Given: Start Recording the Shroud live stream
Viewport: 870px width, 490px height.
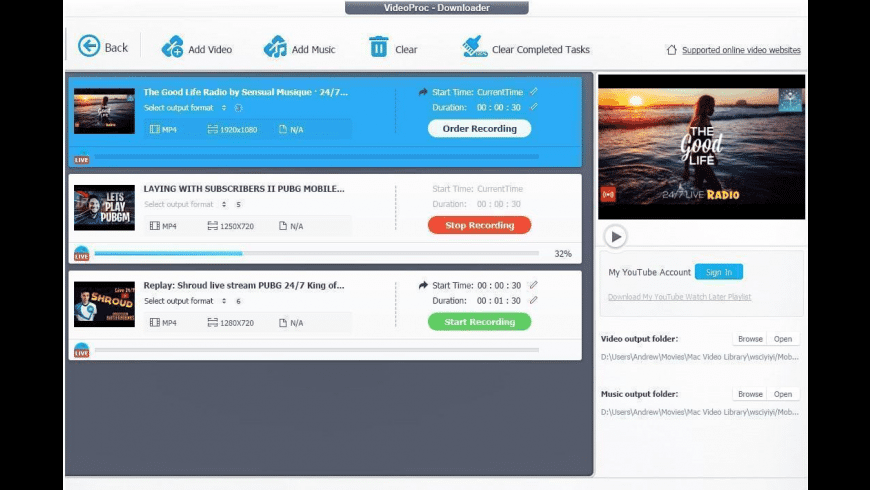Looking at the screenshot, I should (479, 322).
